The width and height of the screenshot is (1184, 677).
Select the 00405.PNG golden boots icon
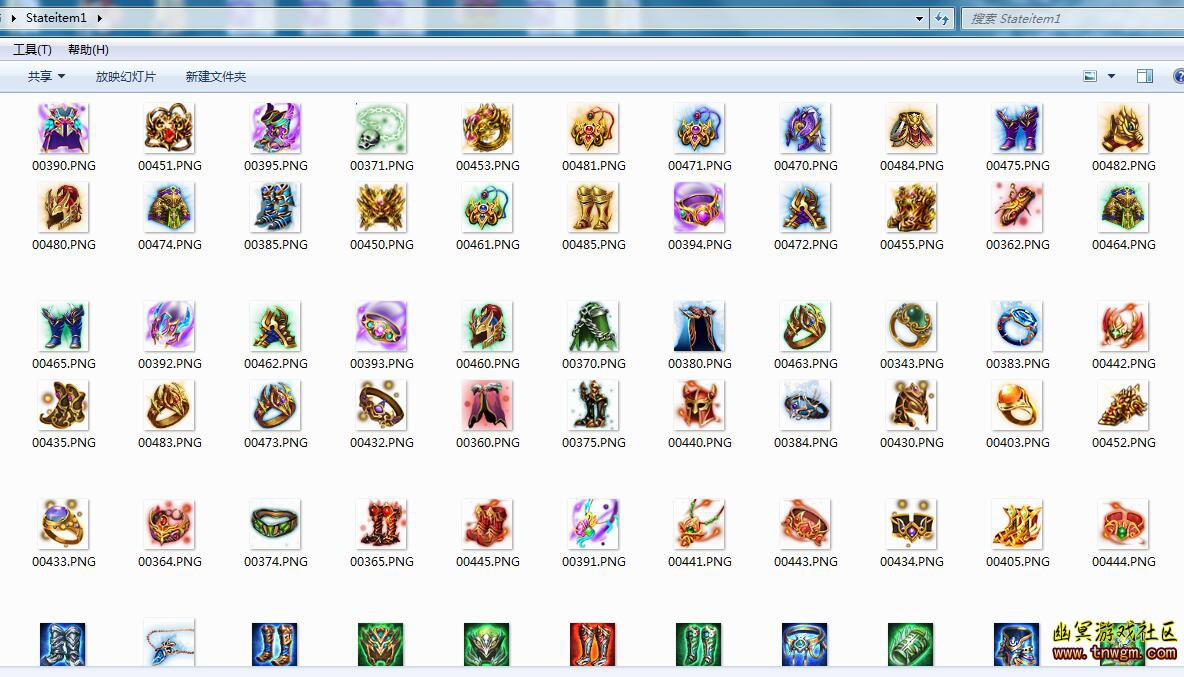(1017, 524)
